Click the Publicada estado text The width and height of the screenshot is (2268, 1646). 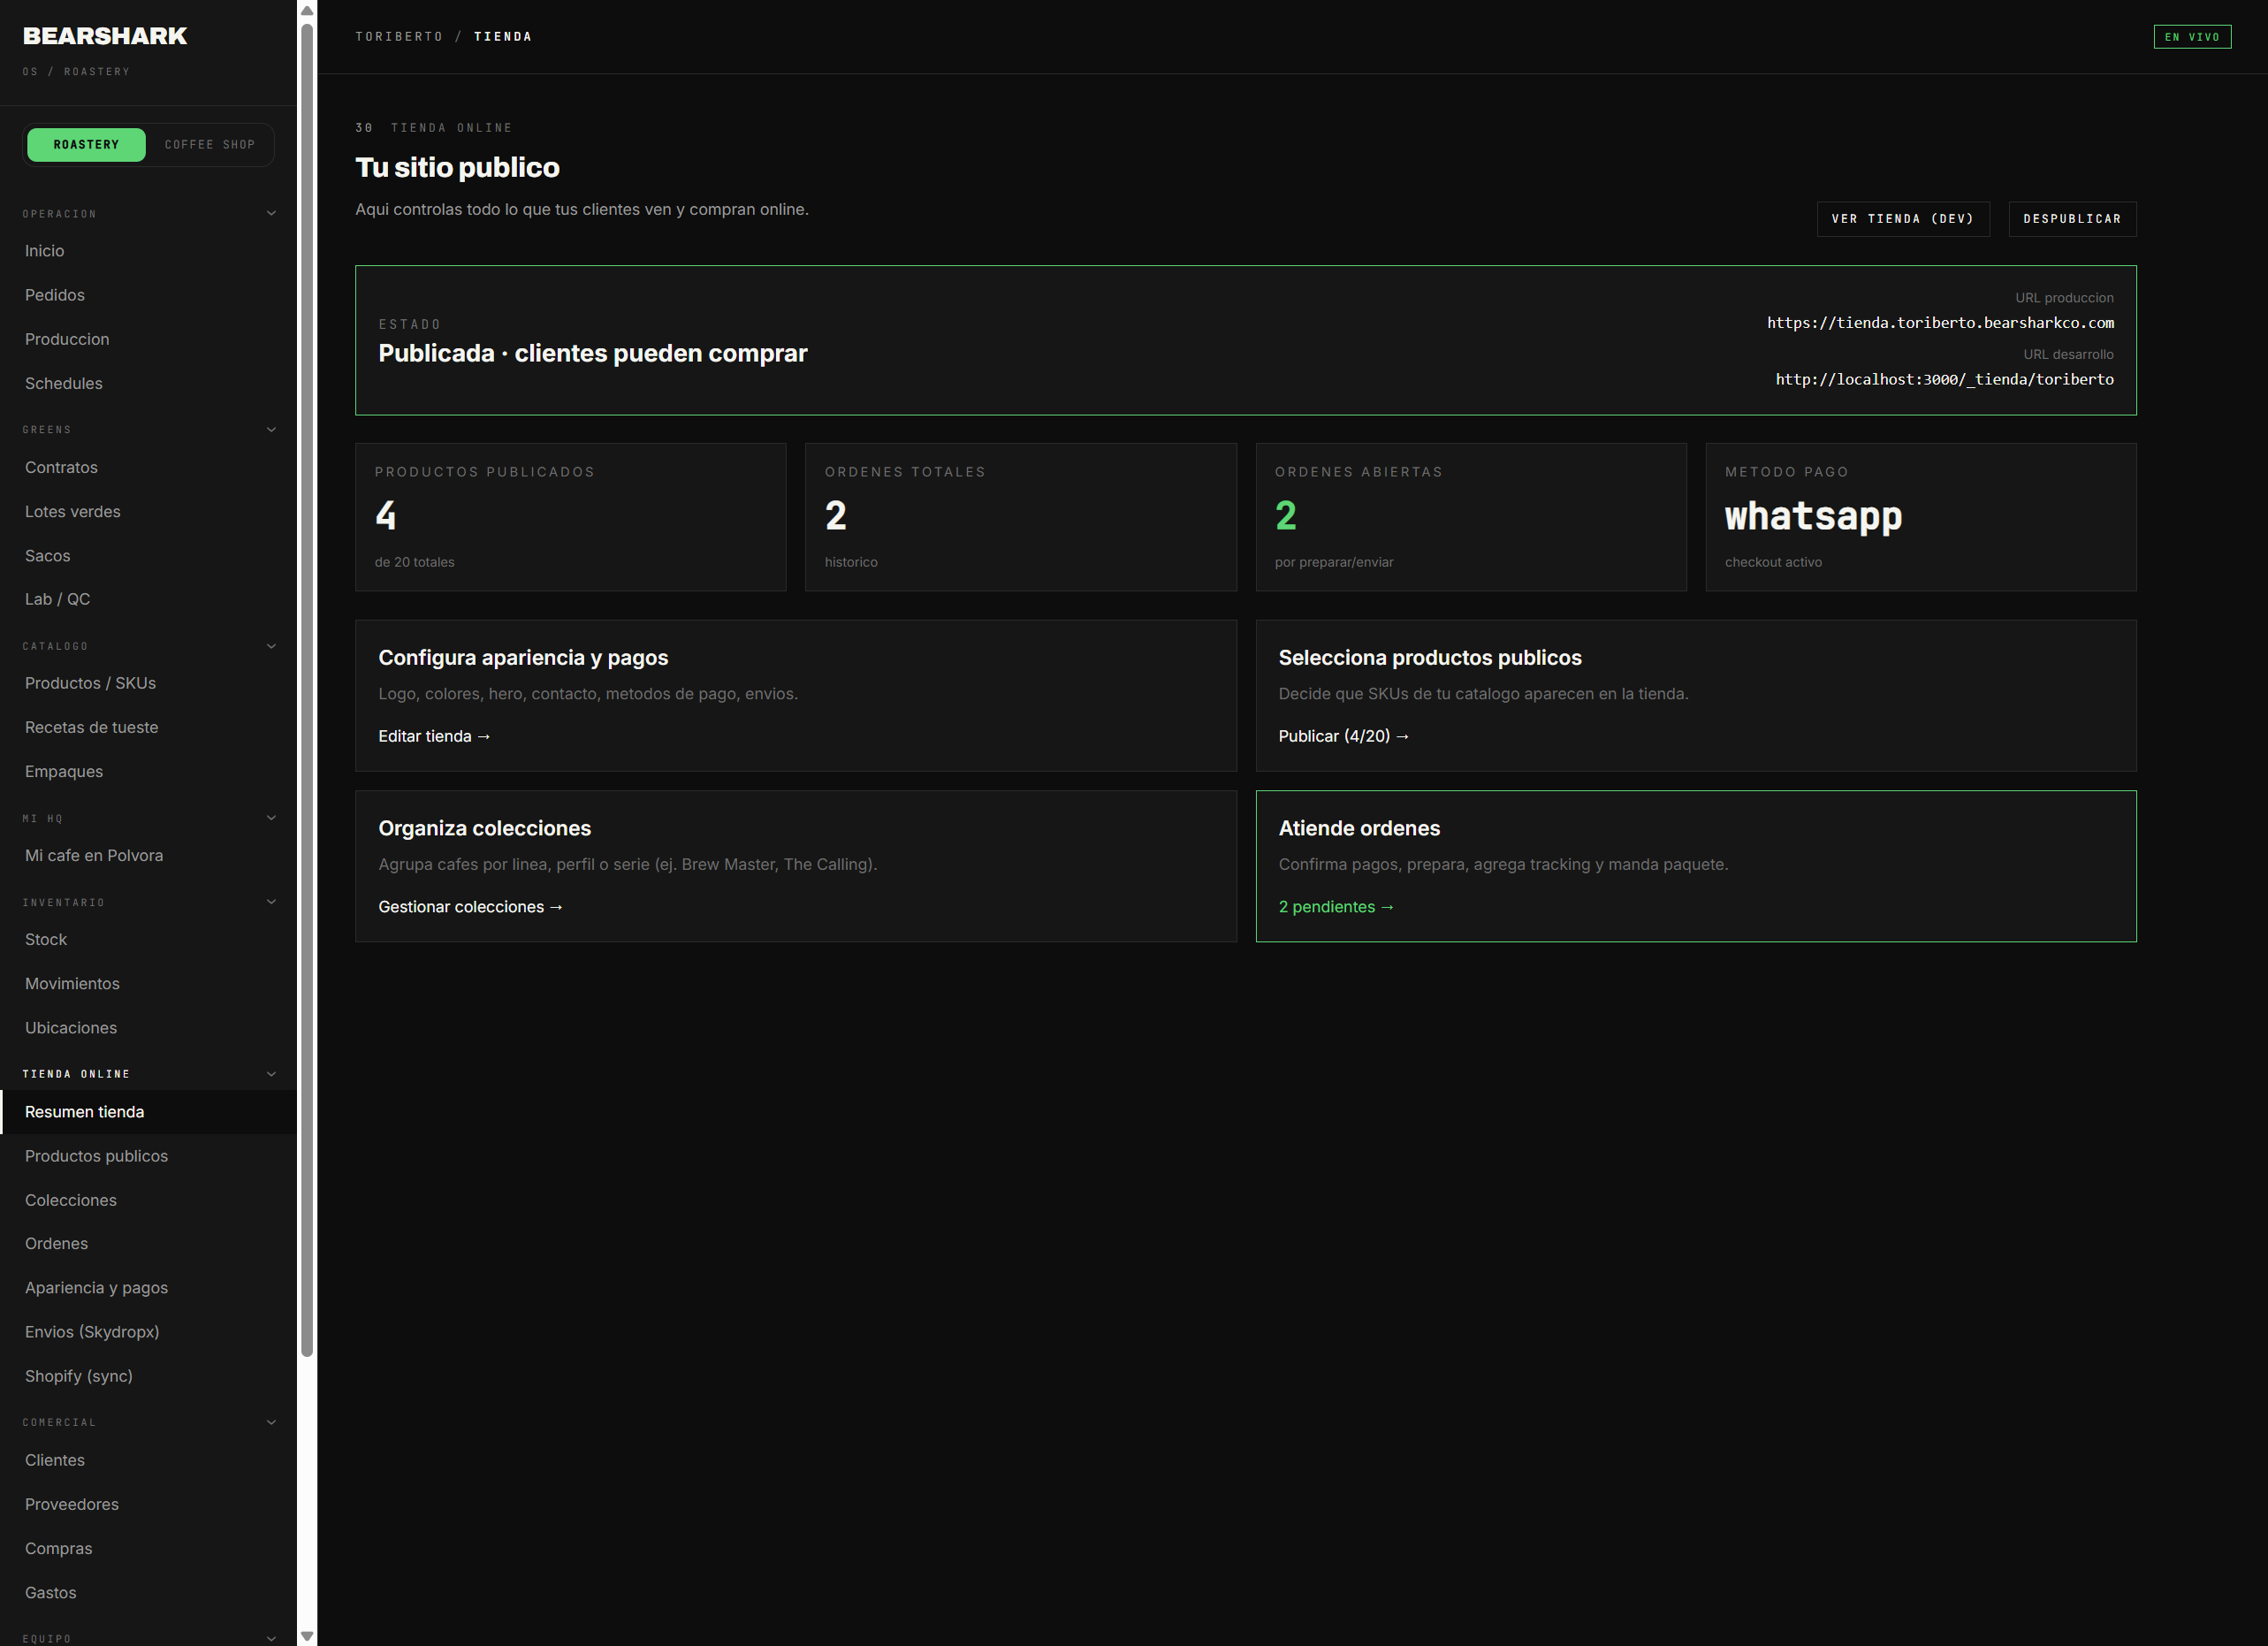coord(593,353)
